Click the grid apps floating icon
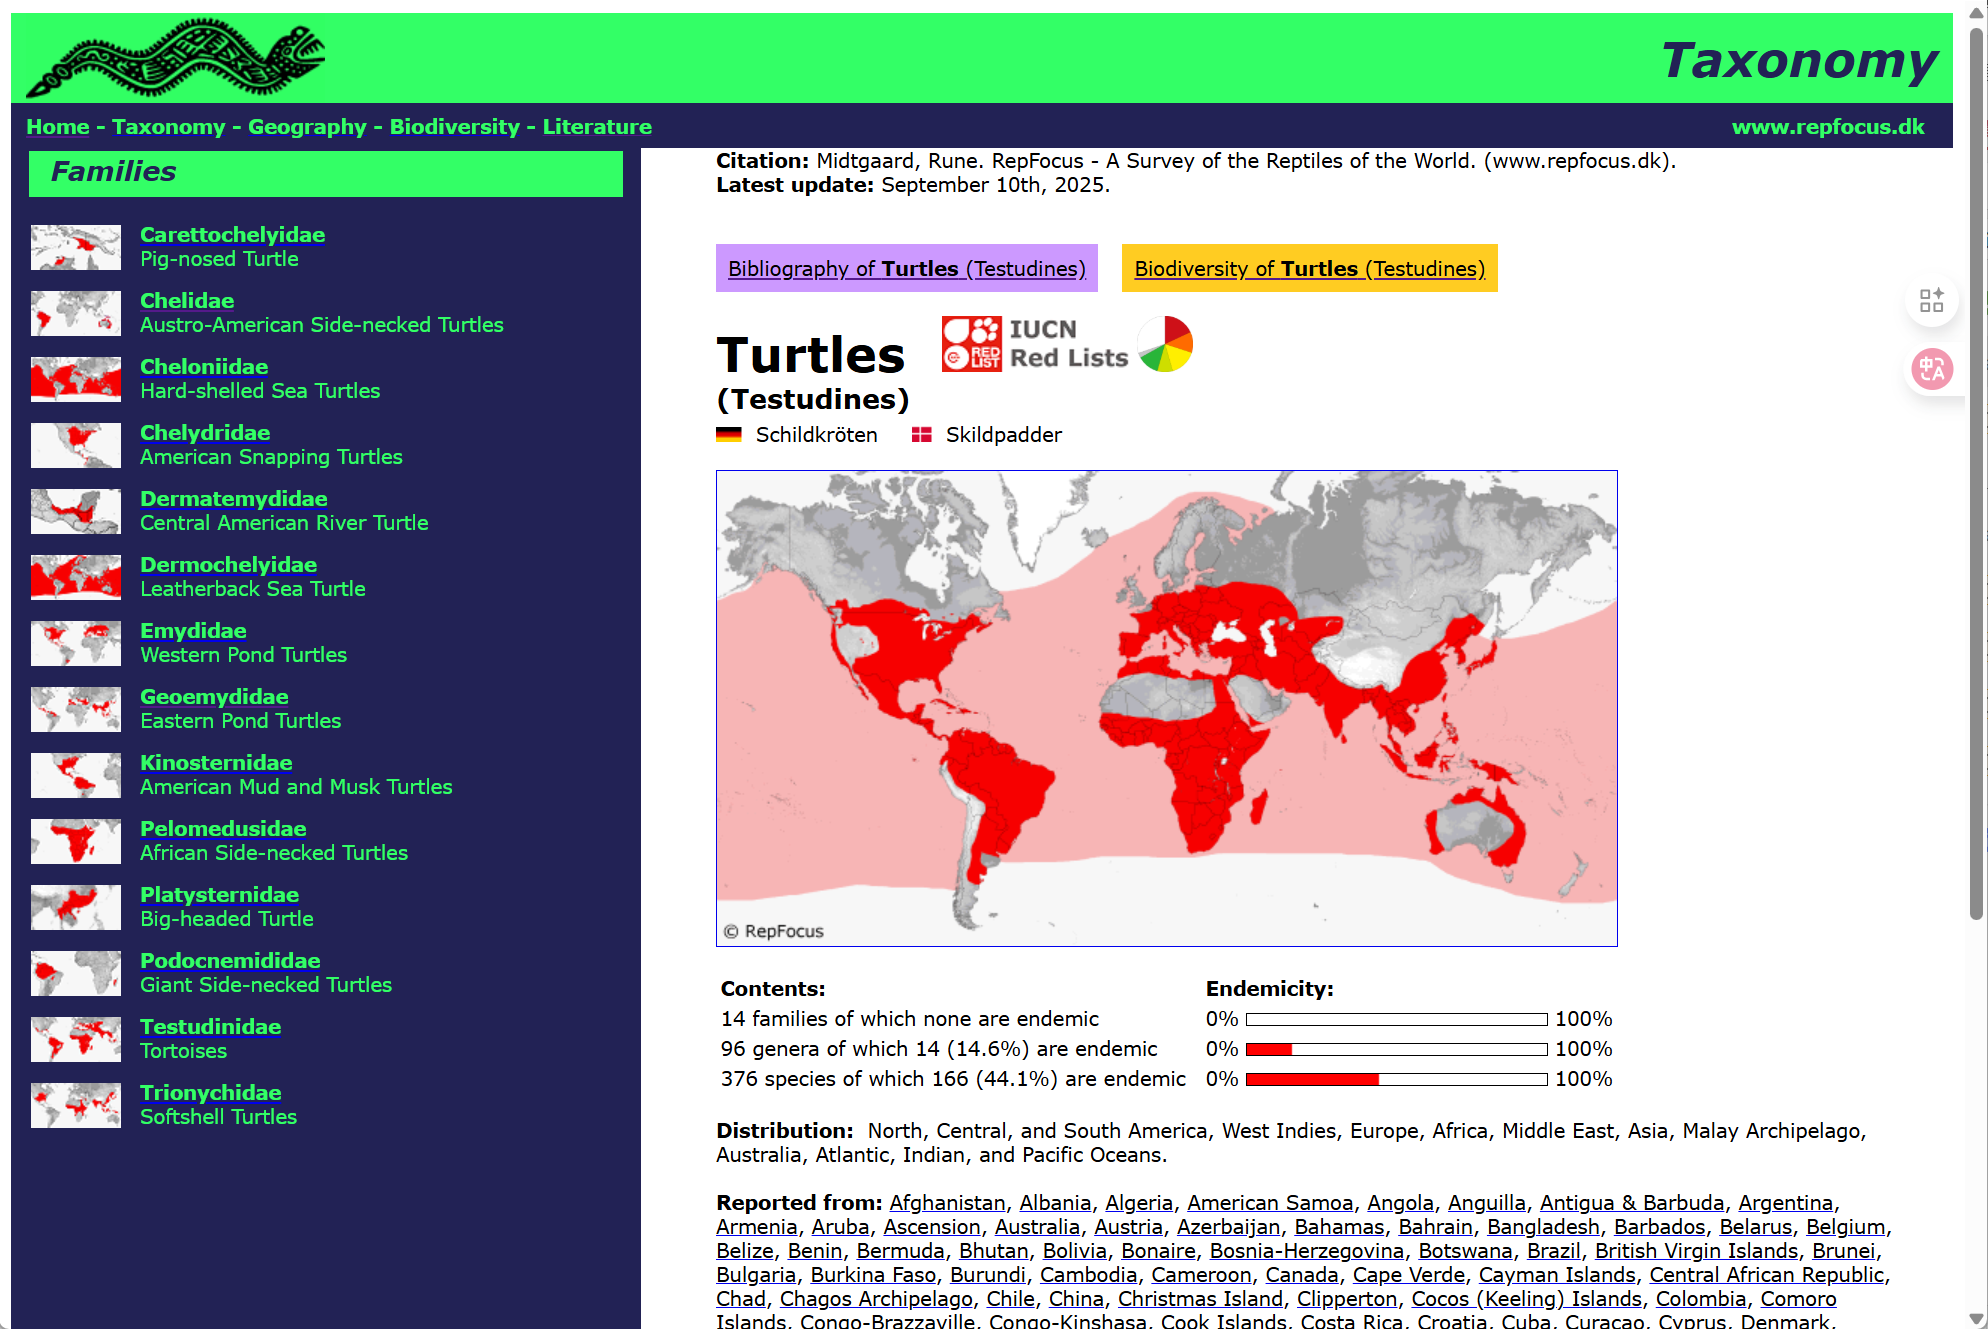 point(1931,300)
